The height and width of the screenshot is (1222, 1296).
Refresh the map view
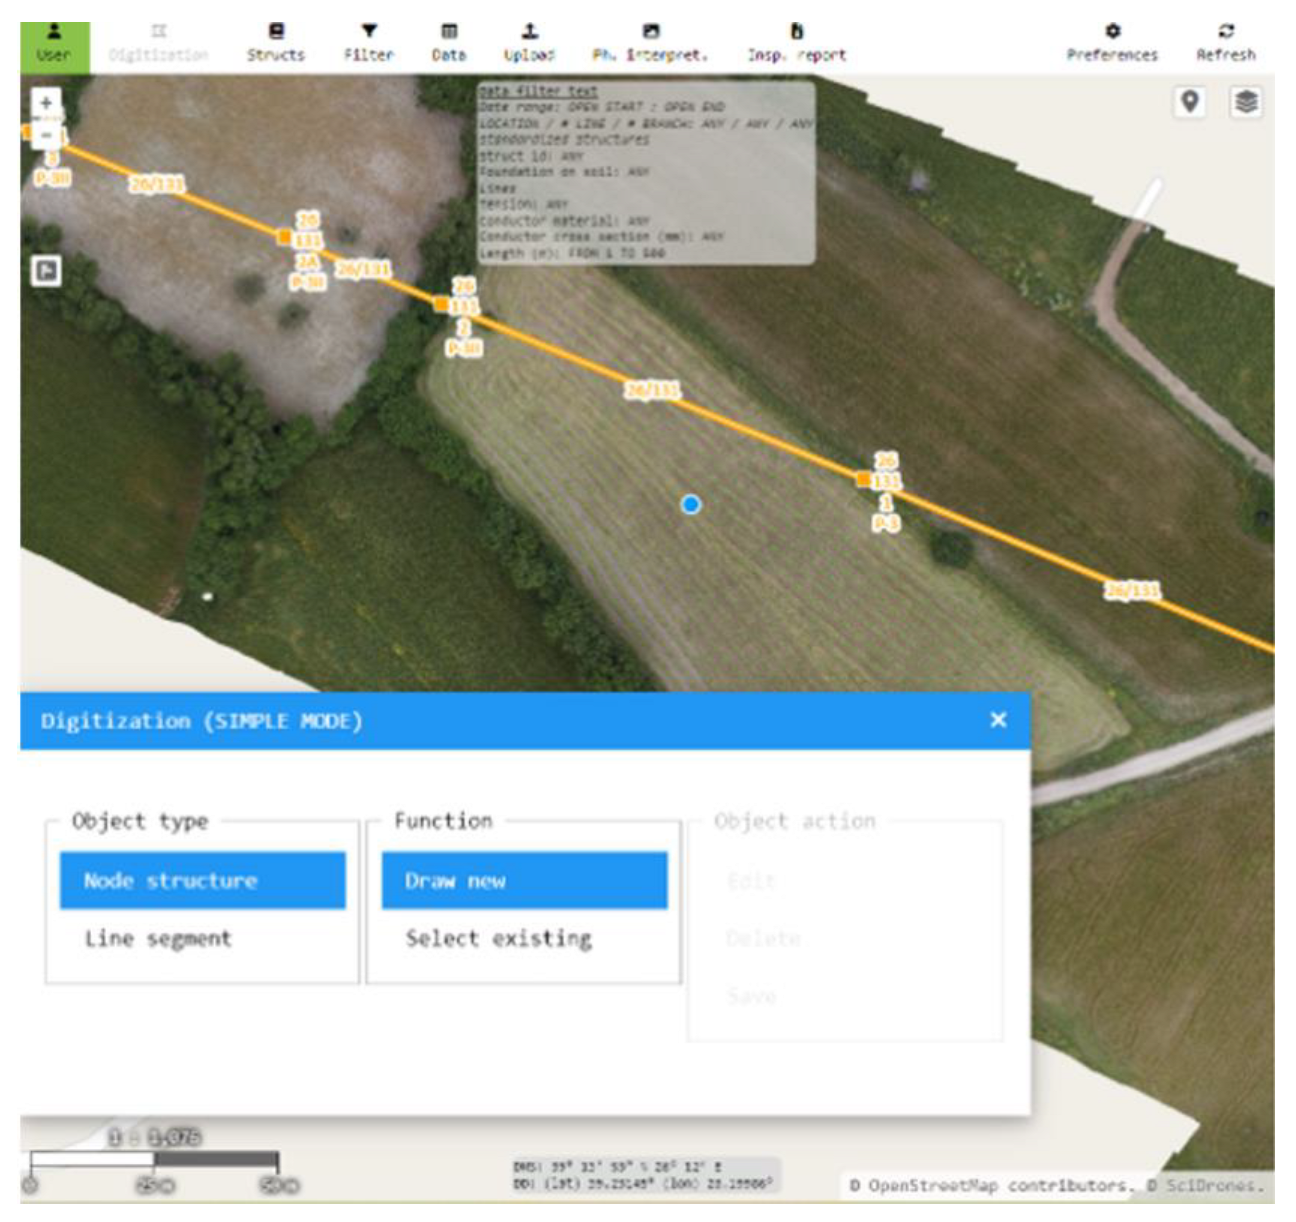tap(1226, 45)
